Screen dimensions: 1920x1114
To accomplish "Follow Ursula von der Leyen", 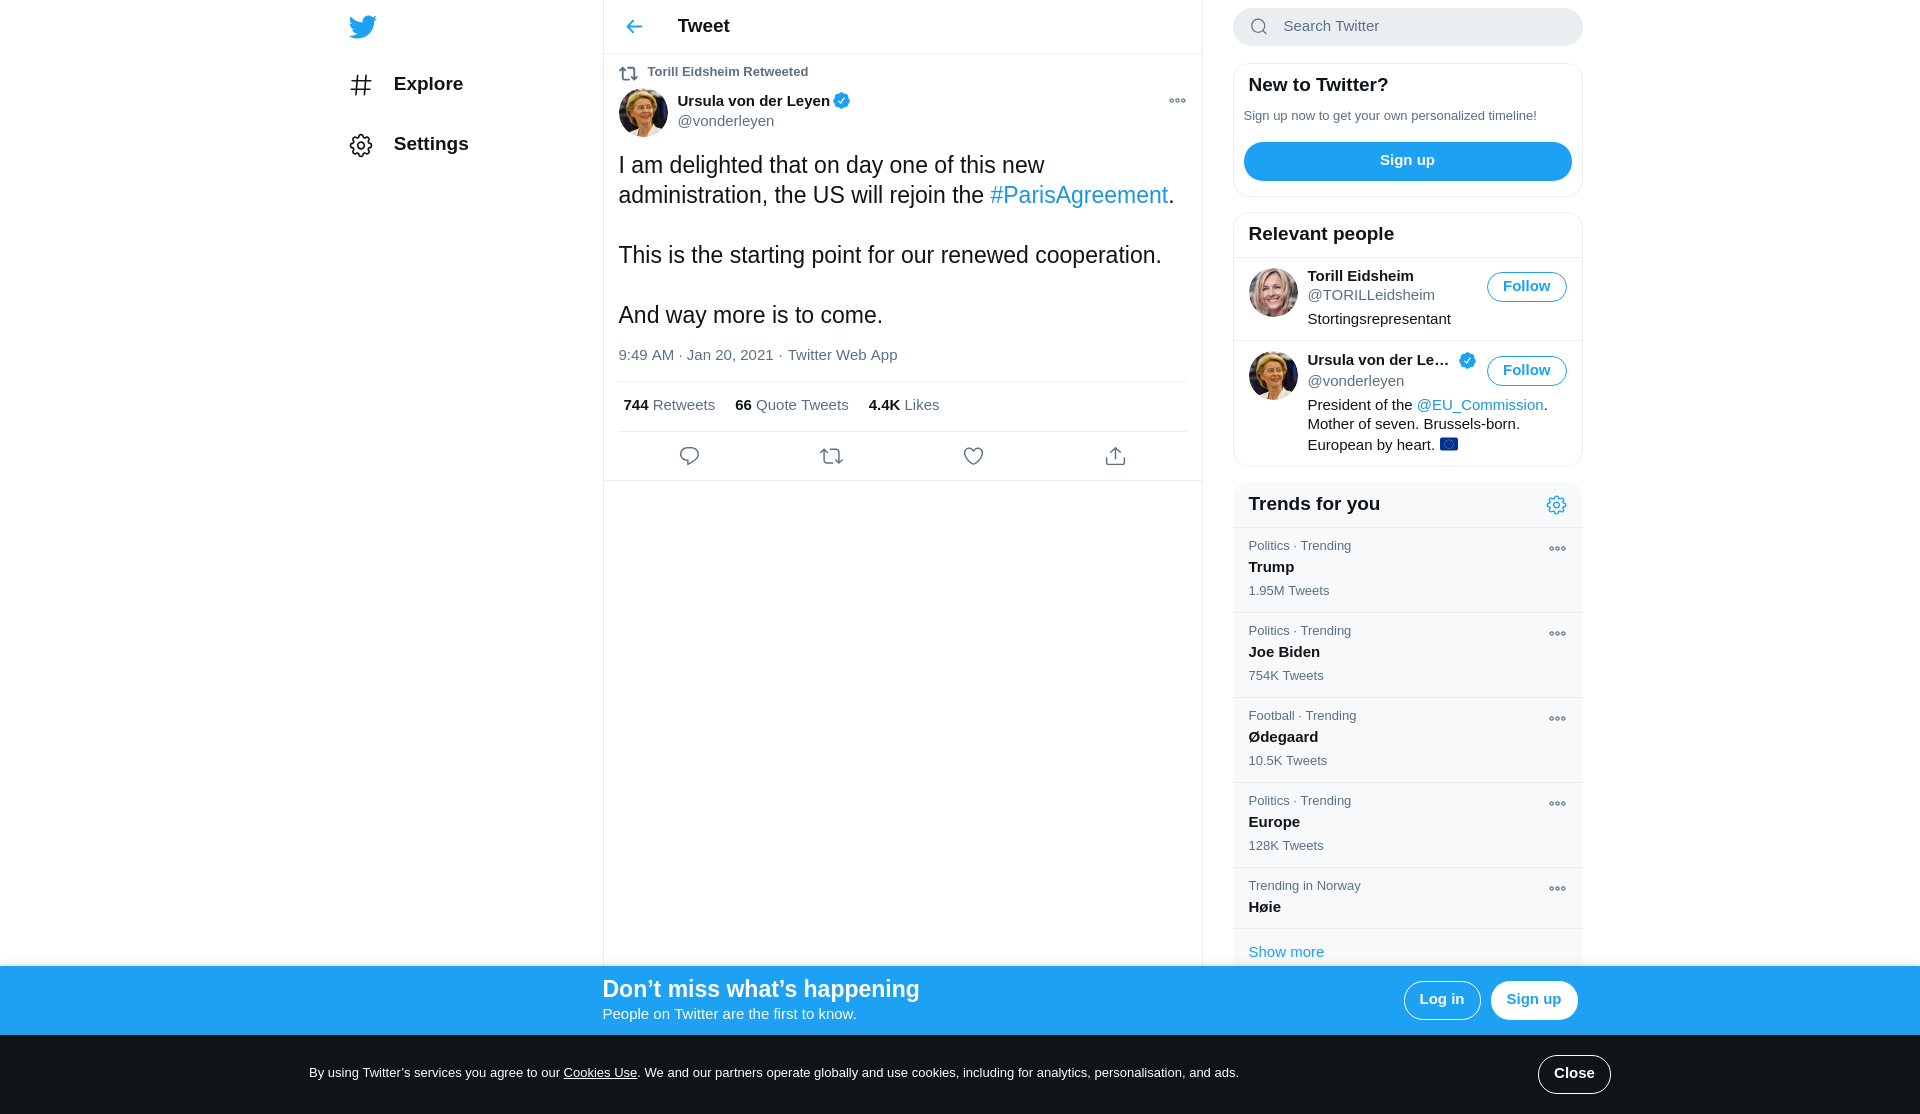I will tap(1526, 371).
